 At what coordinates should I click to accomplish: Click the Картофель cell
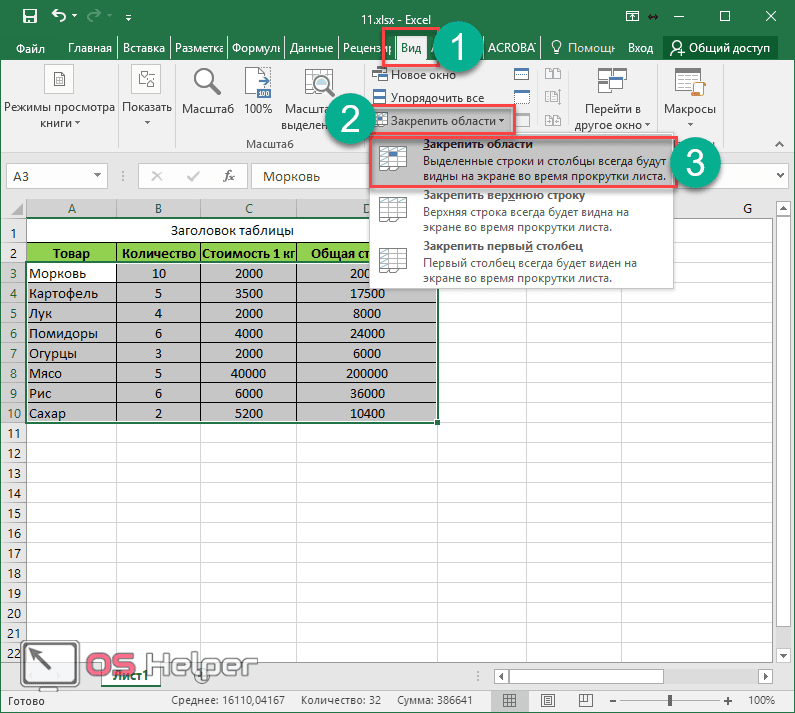71,293
